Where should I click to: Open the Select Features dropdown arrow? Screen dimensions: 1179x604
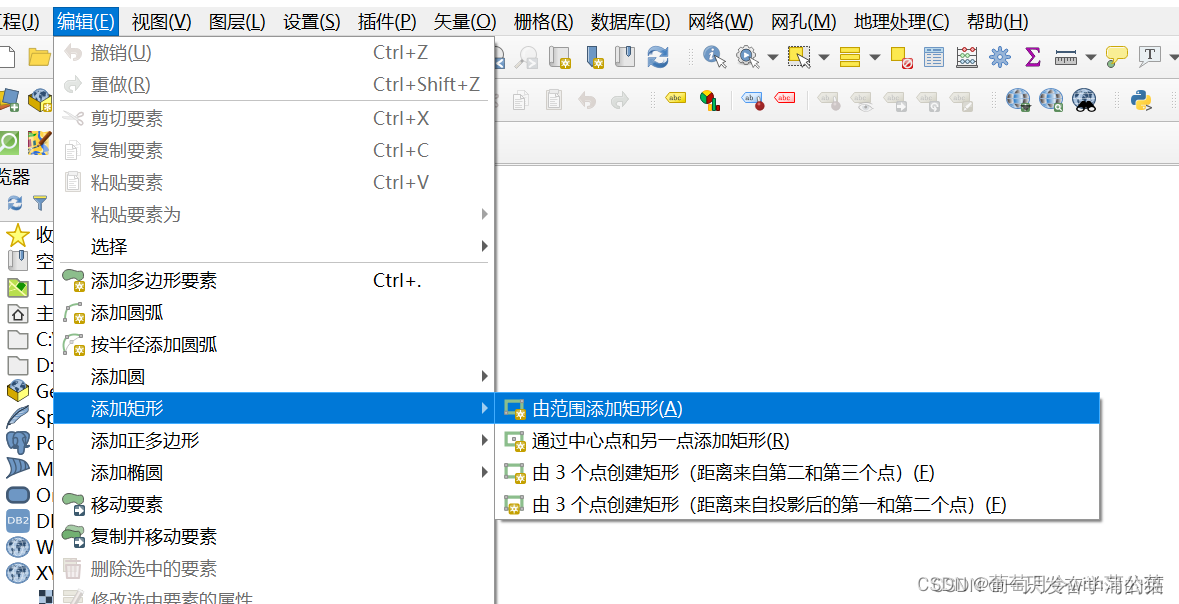824,57
